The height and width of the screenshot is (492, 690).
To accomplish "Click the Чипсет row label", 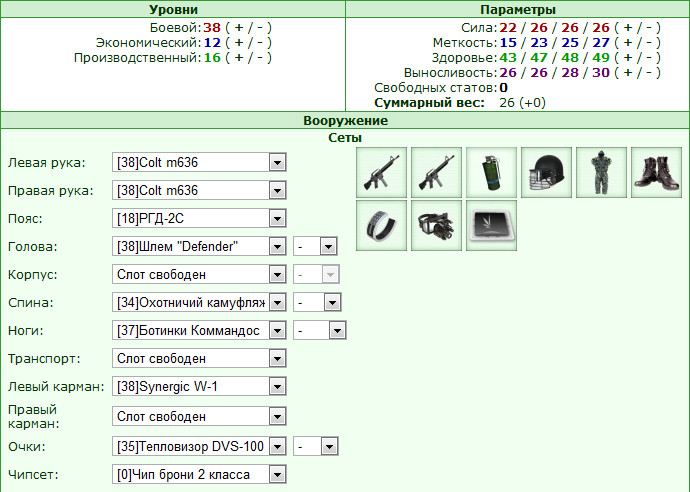I will coord(33,475).
